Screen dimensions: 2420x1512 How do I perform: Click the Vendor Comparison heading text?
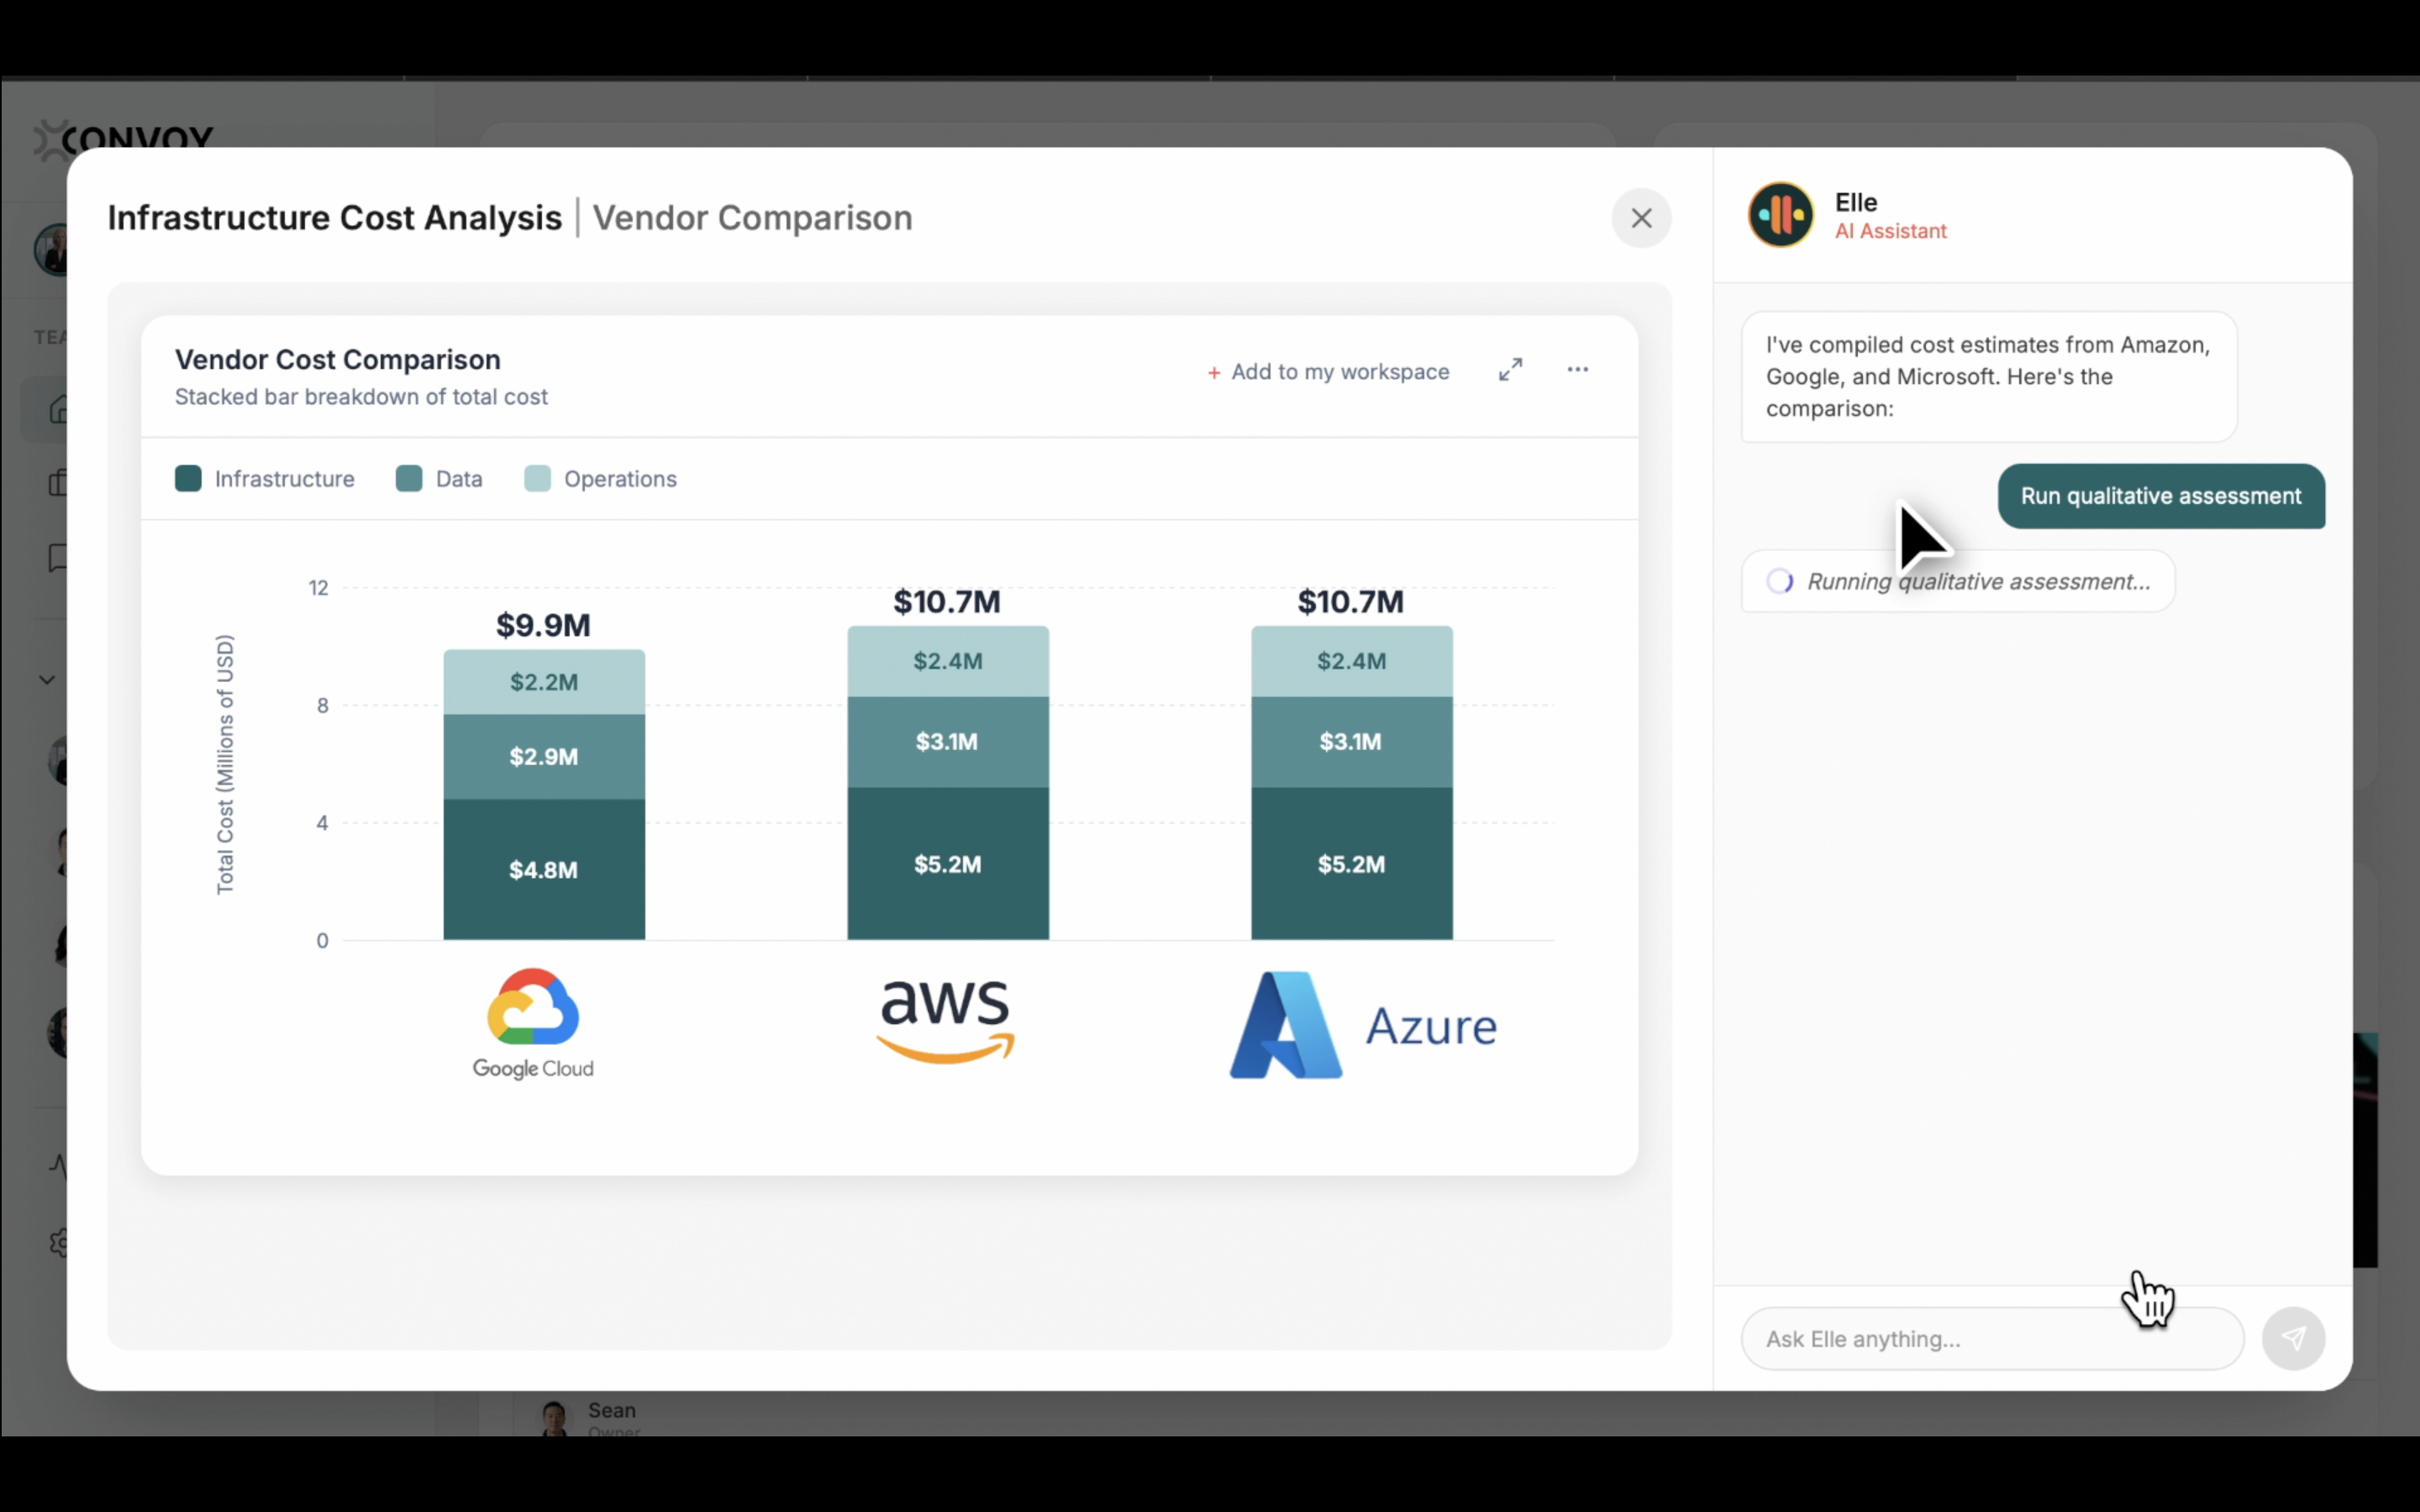click(x=752, y=218)
